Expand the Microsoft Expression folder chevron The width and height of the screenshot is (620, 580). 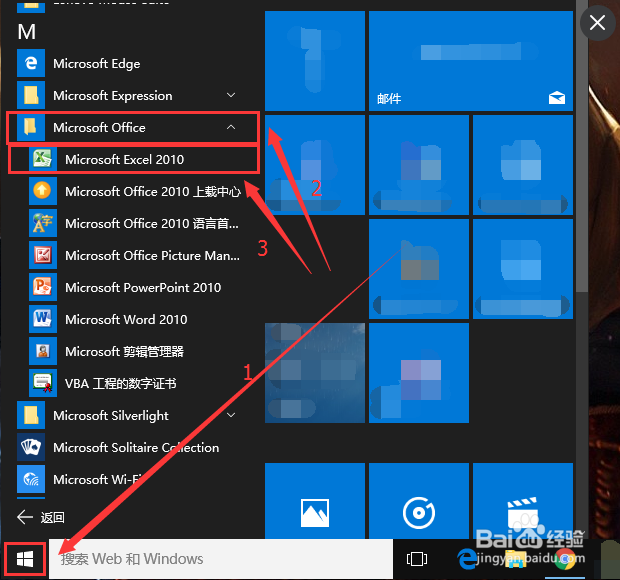coord(231,95)
